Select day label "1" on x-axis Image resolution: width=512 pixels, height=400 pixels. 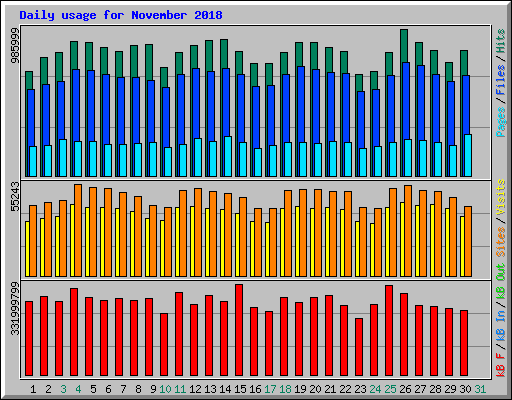33,389
